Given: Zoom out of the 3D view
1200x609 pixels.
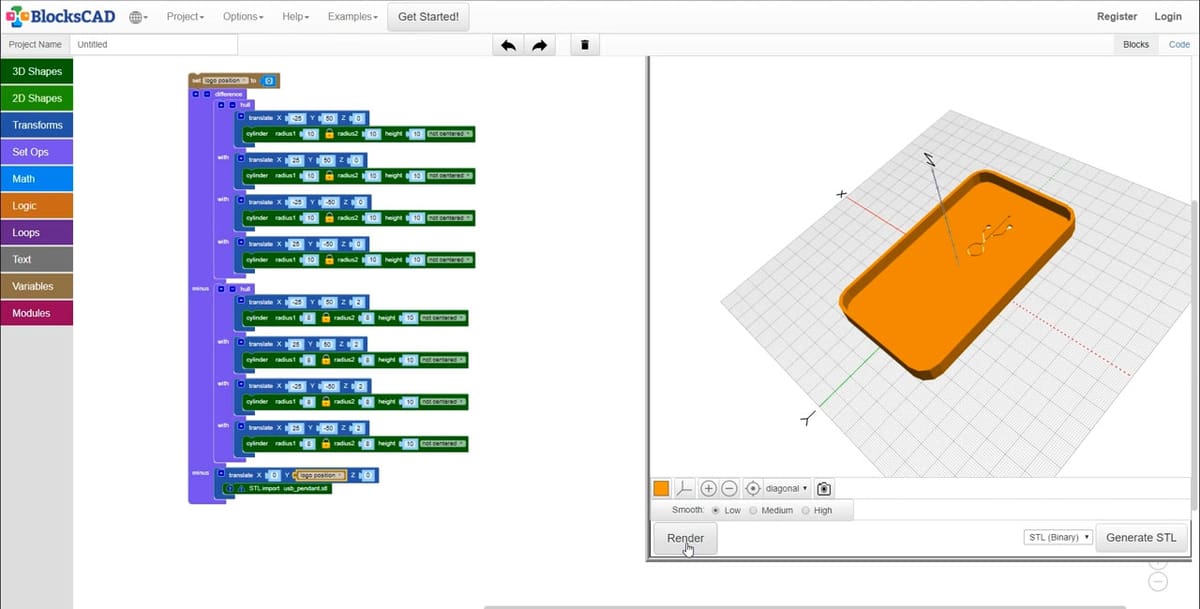Looking at the screenshot, I should tap(729, 488).
